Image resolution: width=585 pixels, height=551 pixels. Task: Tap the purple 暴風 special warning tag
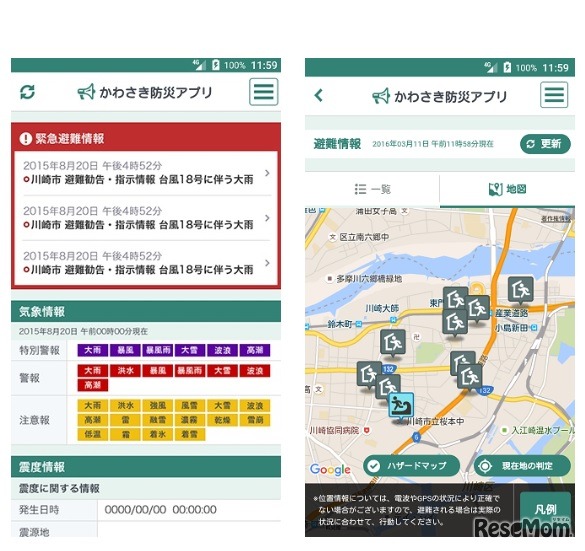click(x=125, y=350)
